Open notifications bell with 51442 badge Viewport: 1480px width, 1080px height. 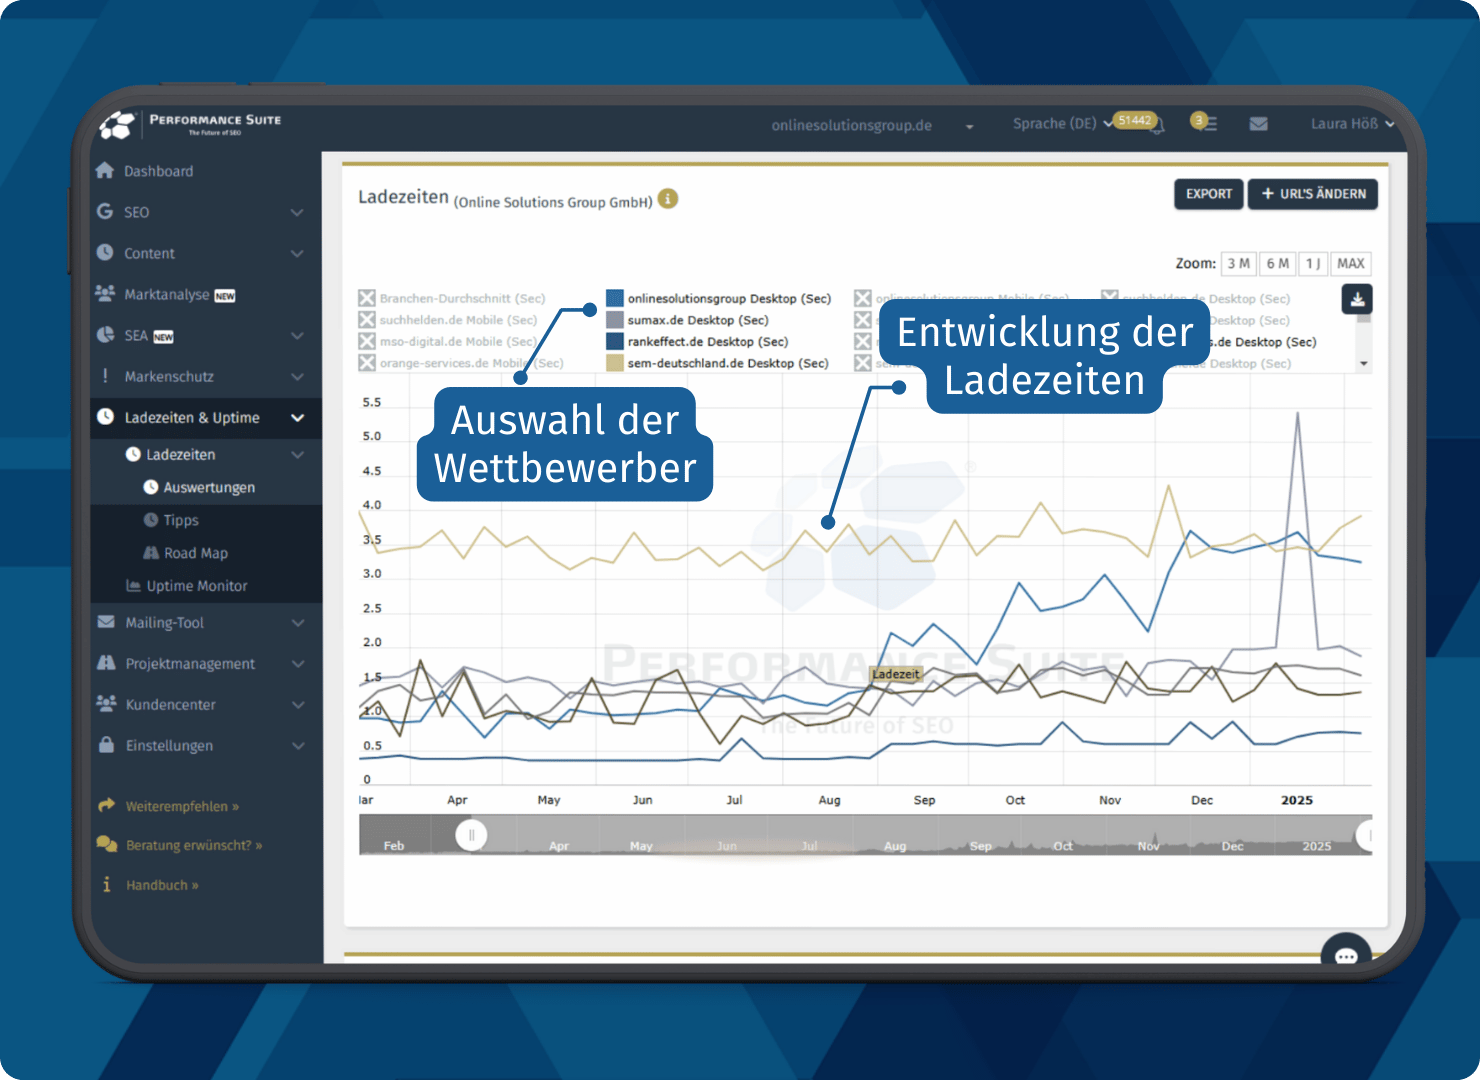1140,123
